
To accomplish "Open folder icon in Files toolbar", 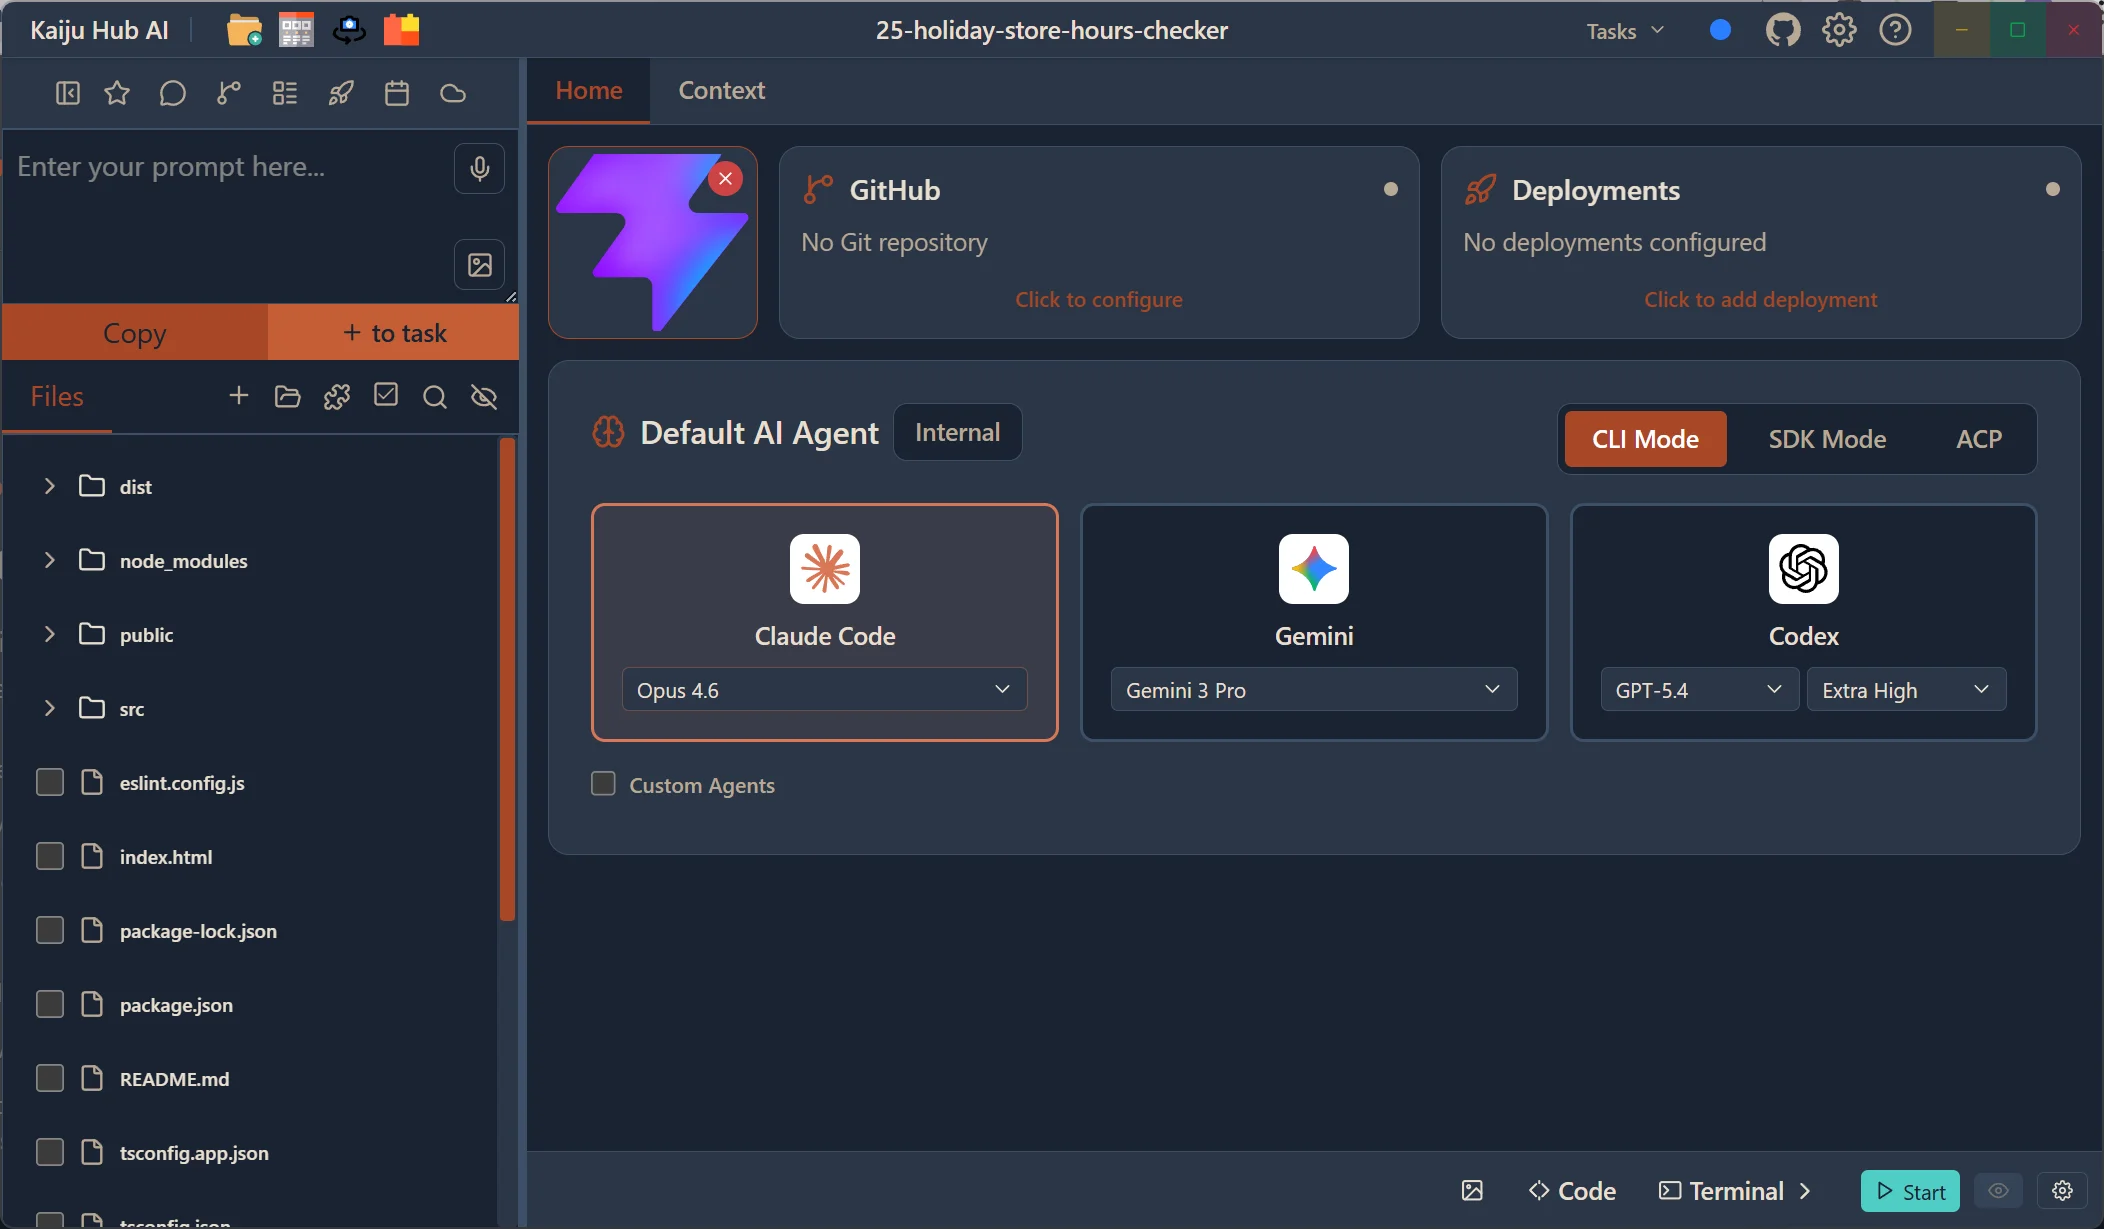I will pyautogui.click(x=287, y=397).
